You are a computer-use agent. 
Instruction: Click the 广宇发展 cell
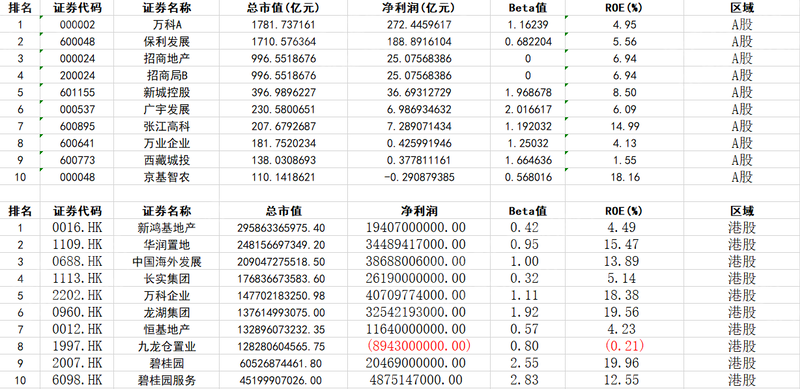click(x=166, y=109)
